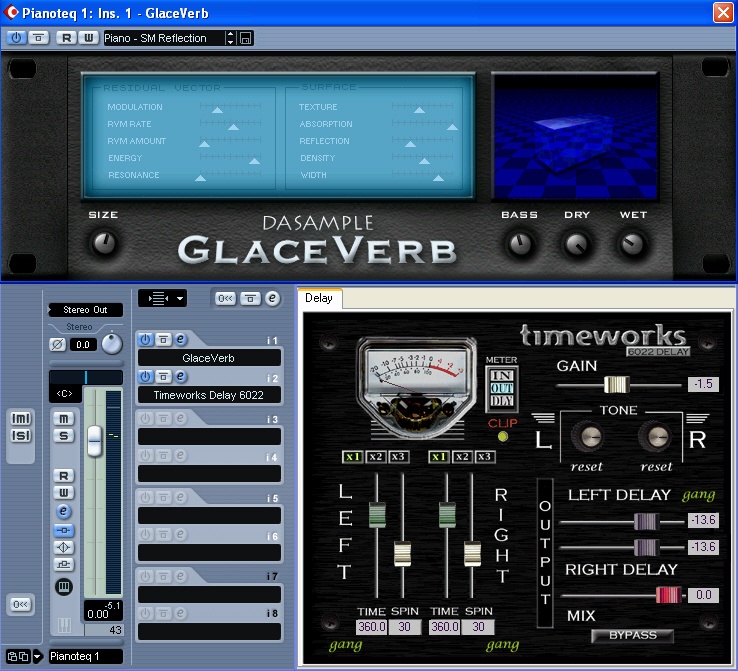
Task: Enable Read automation (R) in plugin toolbar
Action: click(x=66, y=38)
